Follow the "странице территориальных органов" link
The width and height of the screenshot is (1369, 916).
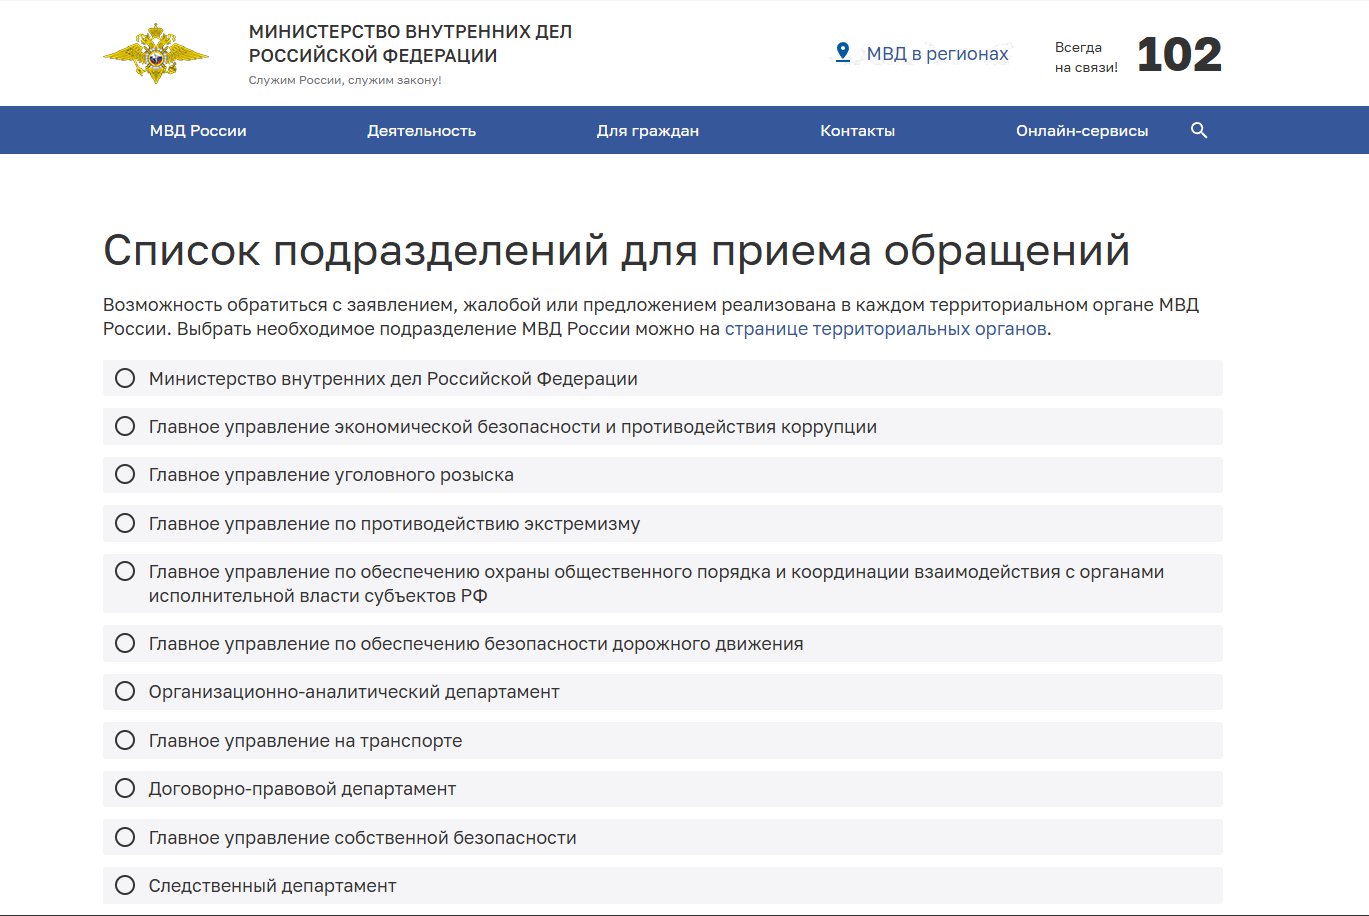tap(886, 329)
